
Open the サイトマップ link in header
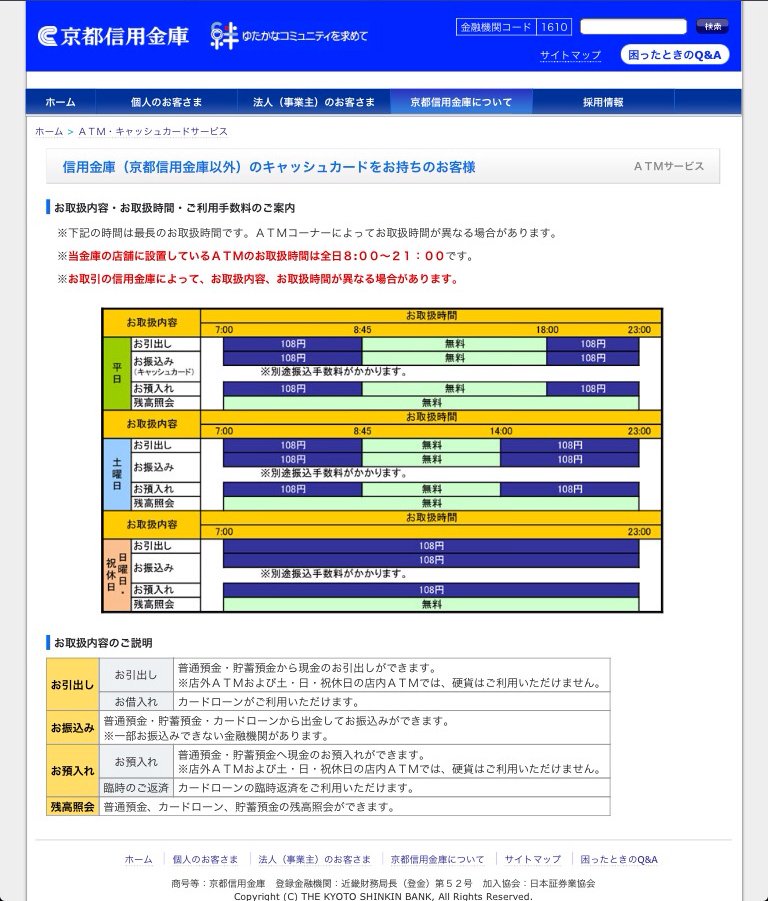pyautogui.click(x=570, y=55)
